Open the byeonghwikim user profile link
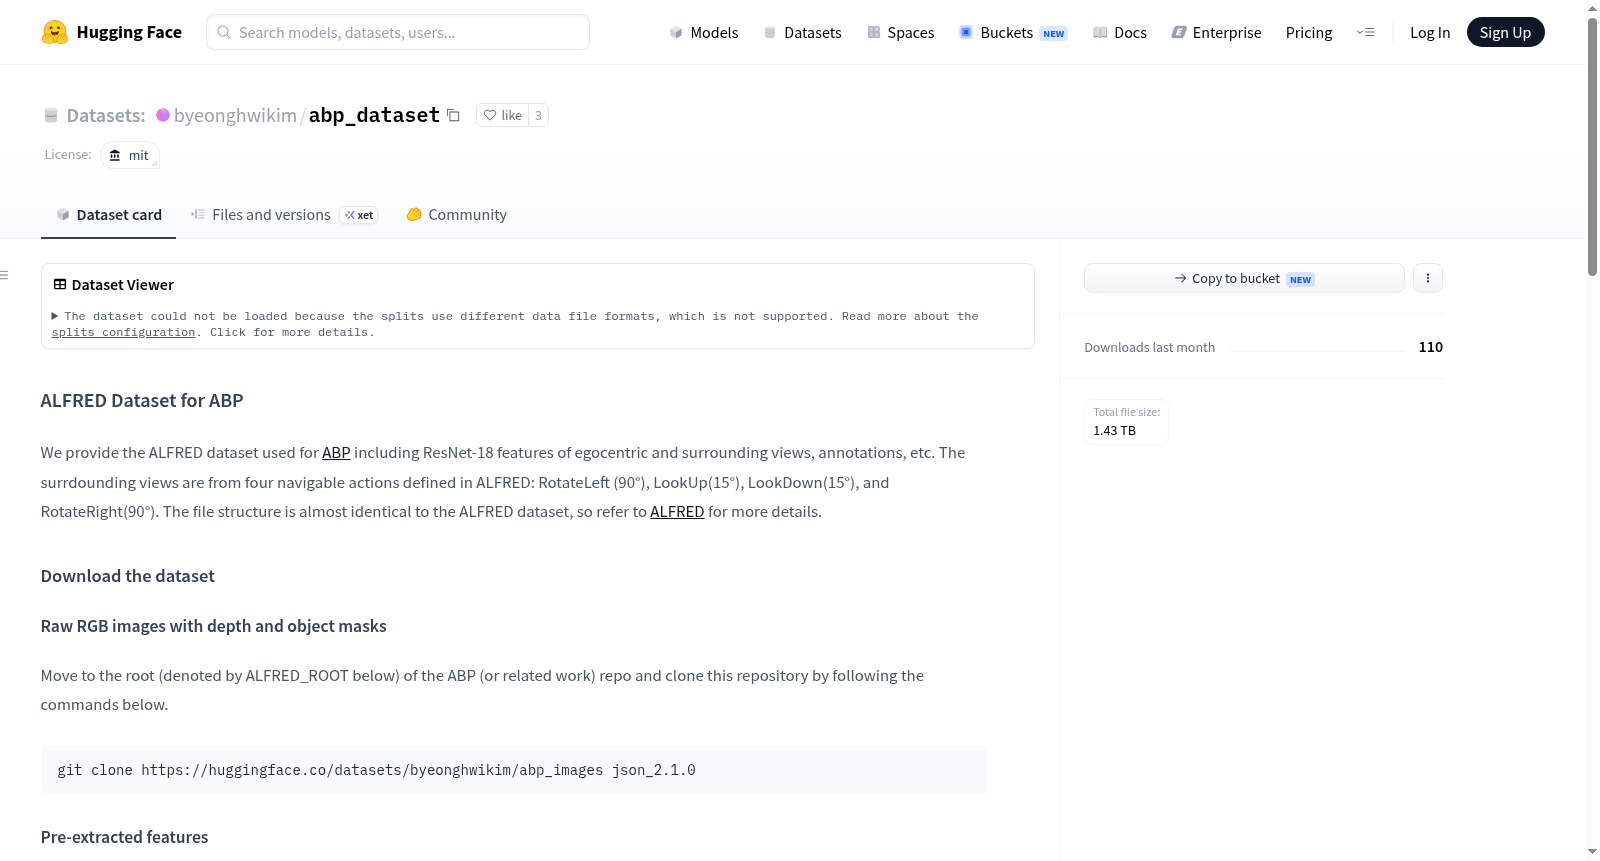The image size is (1600, 861). point(235,115)
